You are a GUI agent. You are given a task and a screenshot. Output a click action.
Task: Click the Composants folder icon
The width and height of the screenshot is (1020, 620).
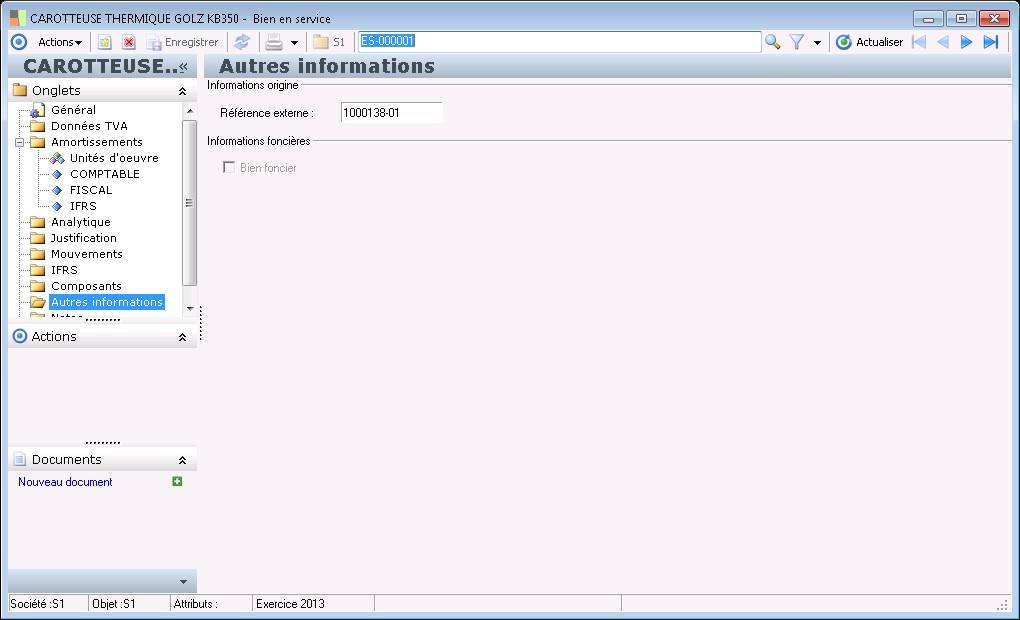coord(38,286)
